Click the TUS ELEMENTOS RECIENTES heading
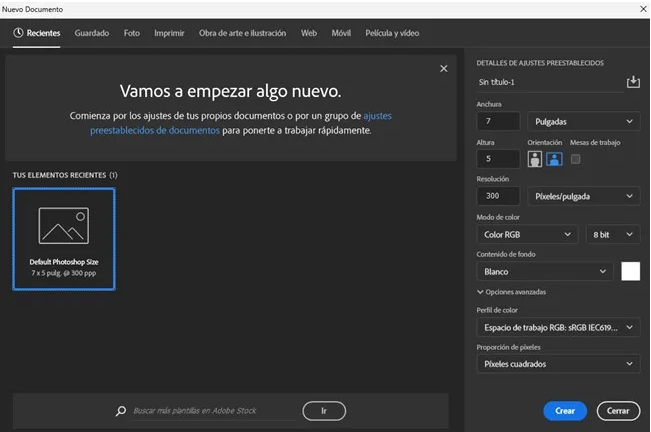The height and width of the screenshot is (432, 651). tap(65, 175)
